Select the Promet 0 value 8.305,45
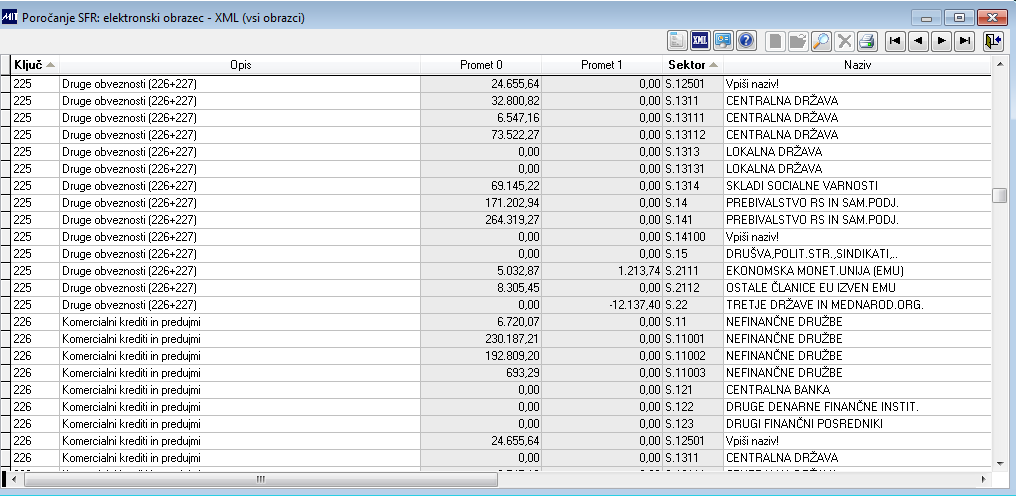Screen dimensions: 1016x496 click(481, 287)
